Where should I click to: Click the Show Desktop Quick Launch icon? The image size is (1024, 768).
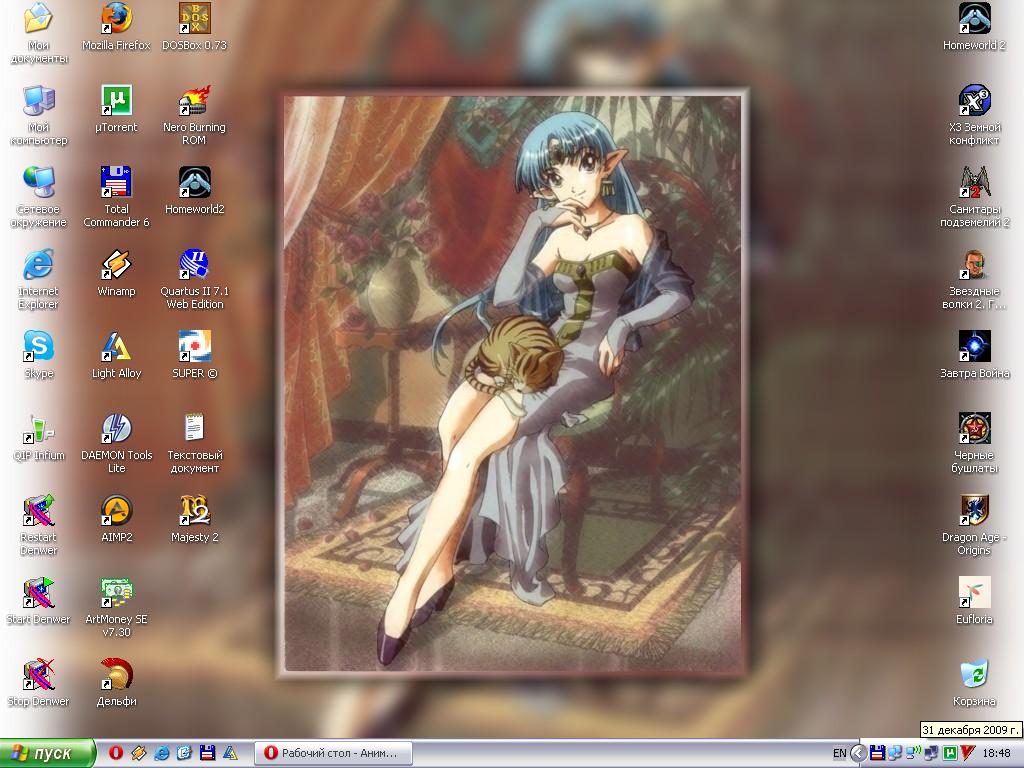click(184, 754)
